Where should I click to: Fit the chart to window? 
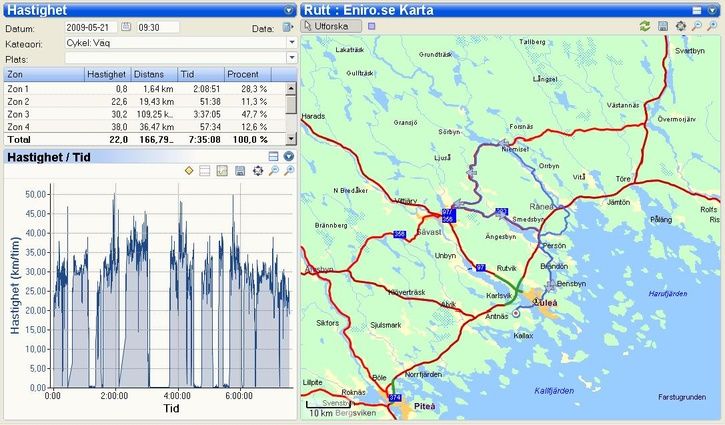tap(257, 172)
